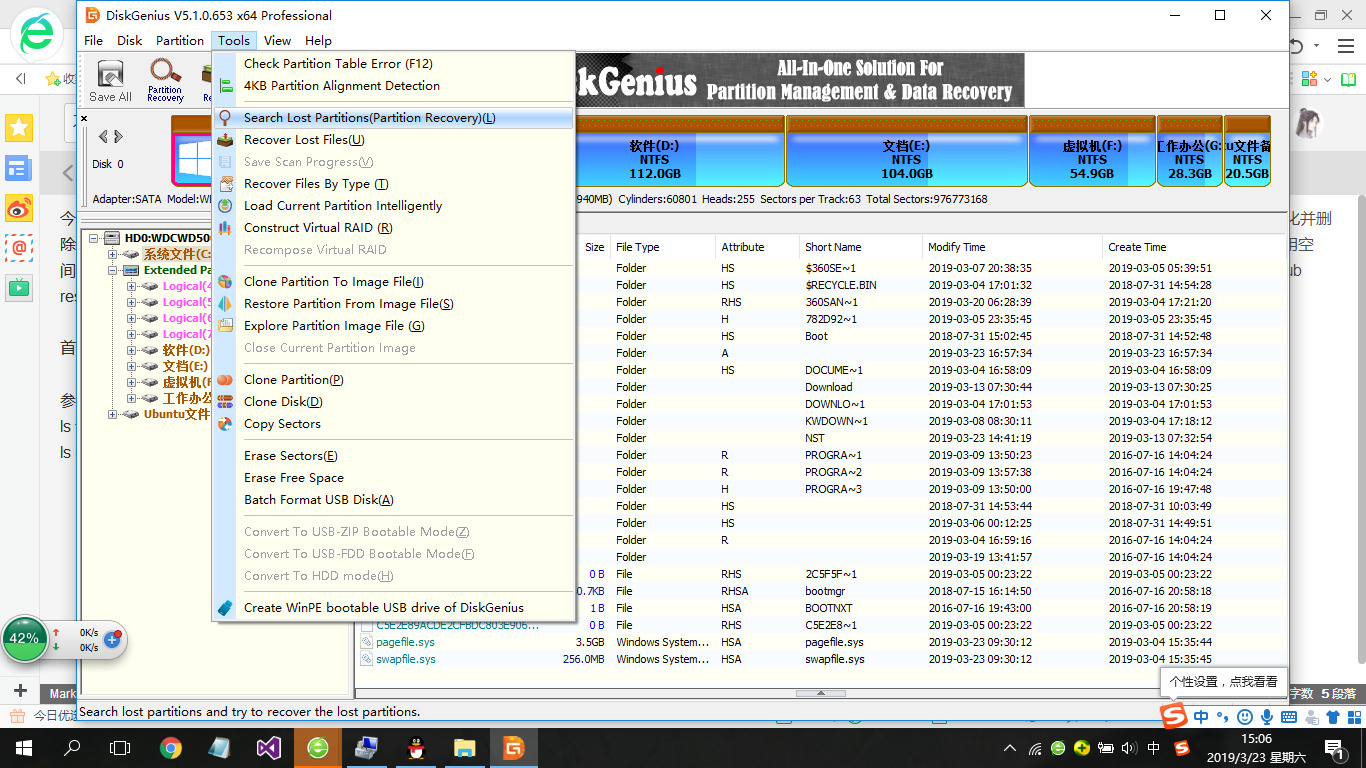Choose Create WinPE bootable USB drive
1366x768 pixels.
394,608
